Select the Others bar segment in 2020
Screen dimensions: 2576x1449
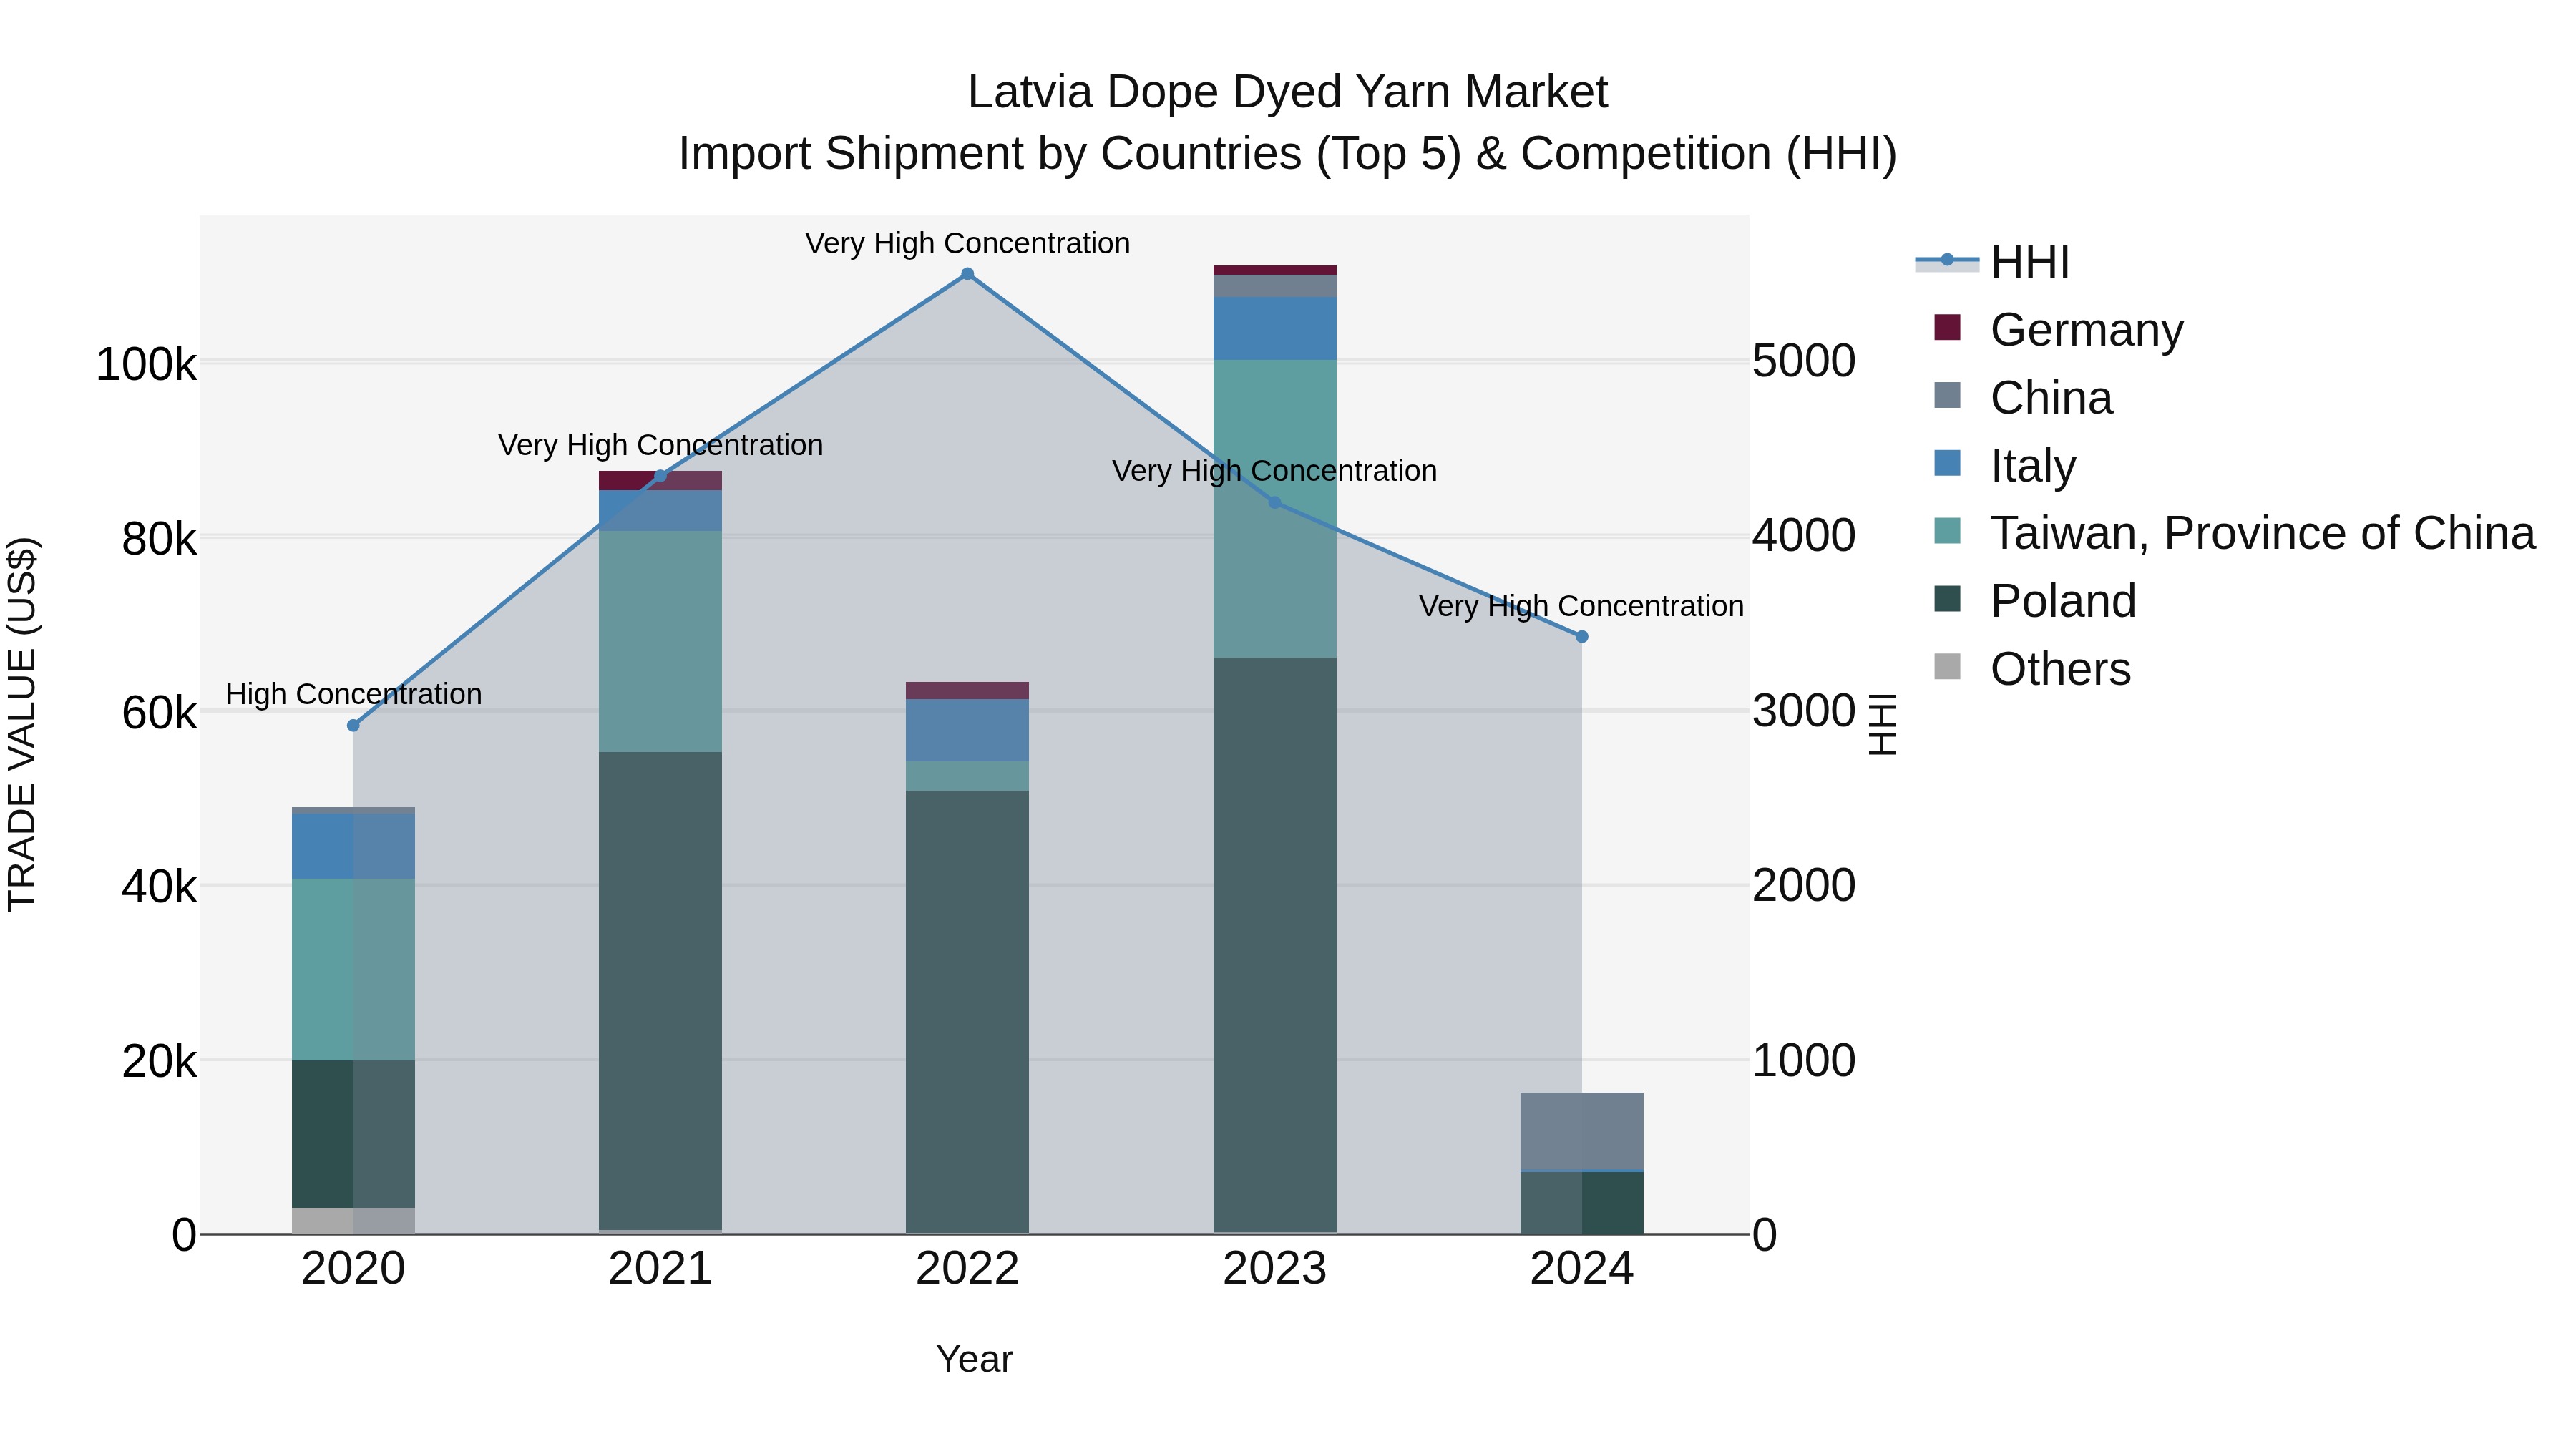(353, 1221)
